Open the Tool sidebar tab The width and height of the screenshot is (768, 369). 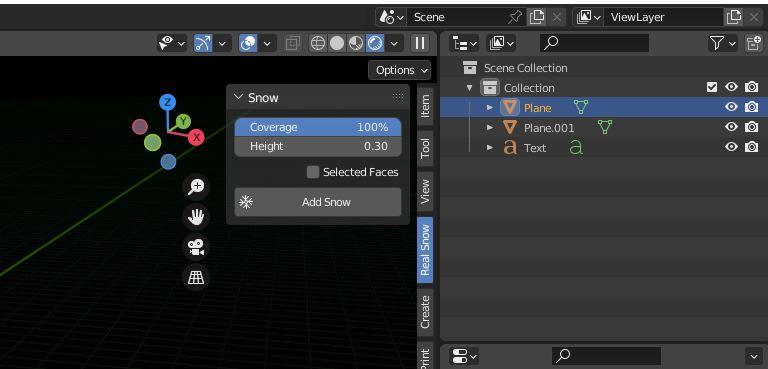tap(425, 148)
